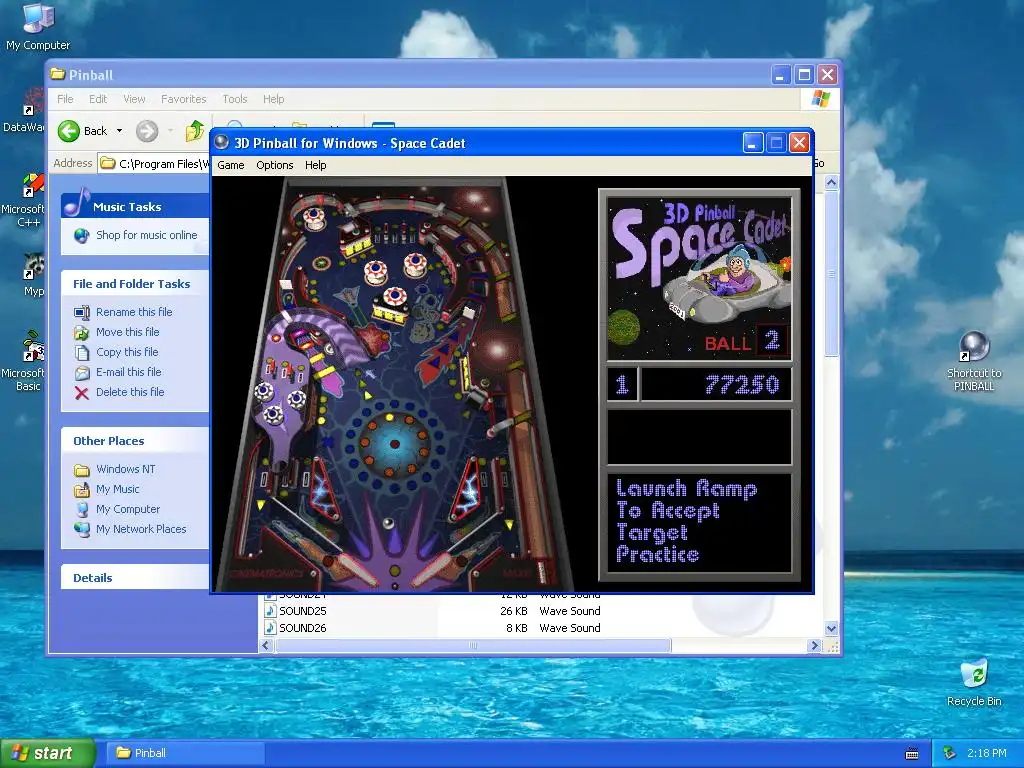Click E-mail this file link
This screenshot has height=768, width=1024.
pos(129,372)
